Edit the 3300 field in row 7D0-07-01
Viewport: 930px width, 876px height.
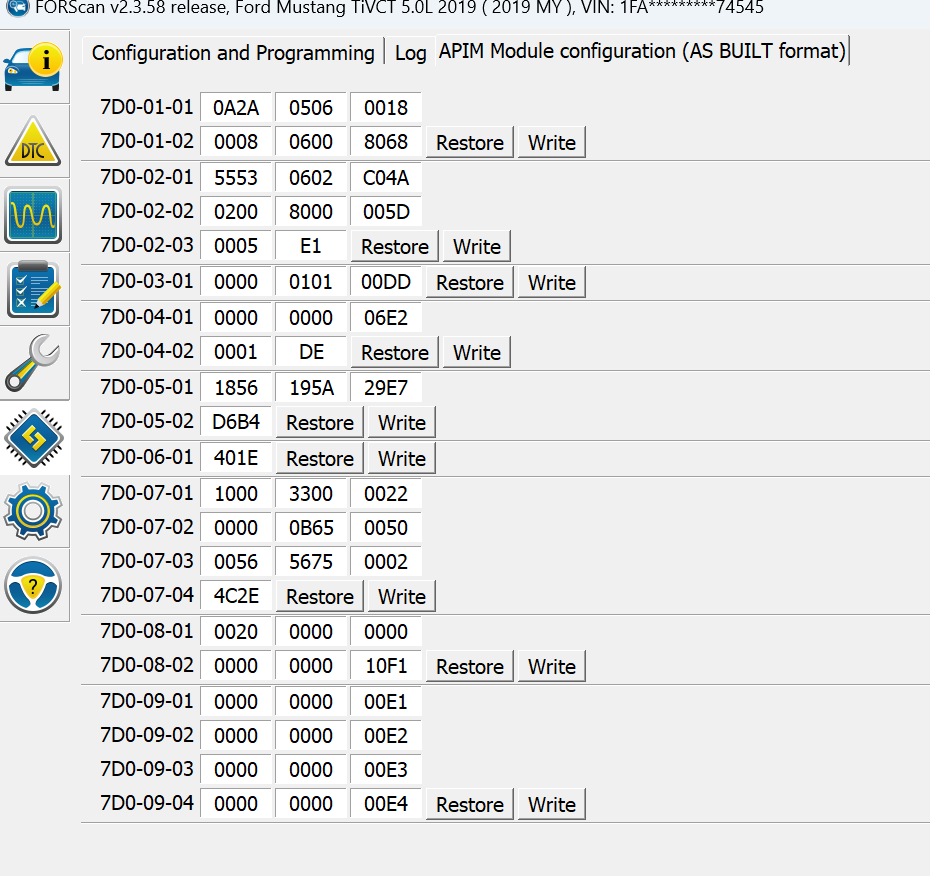coord(311,493)
